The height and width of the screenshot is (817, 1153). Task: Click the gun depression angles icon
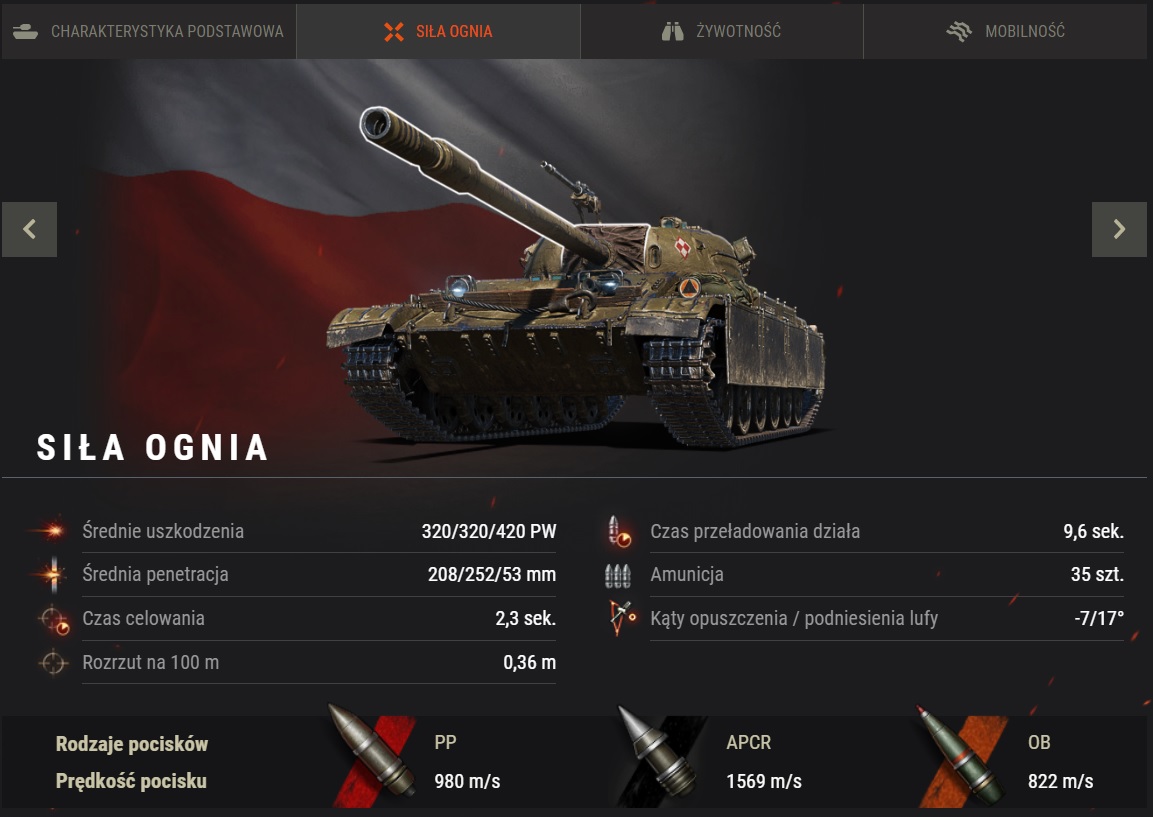(x=621, y=618)
